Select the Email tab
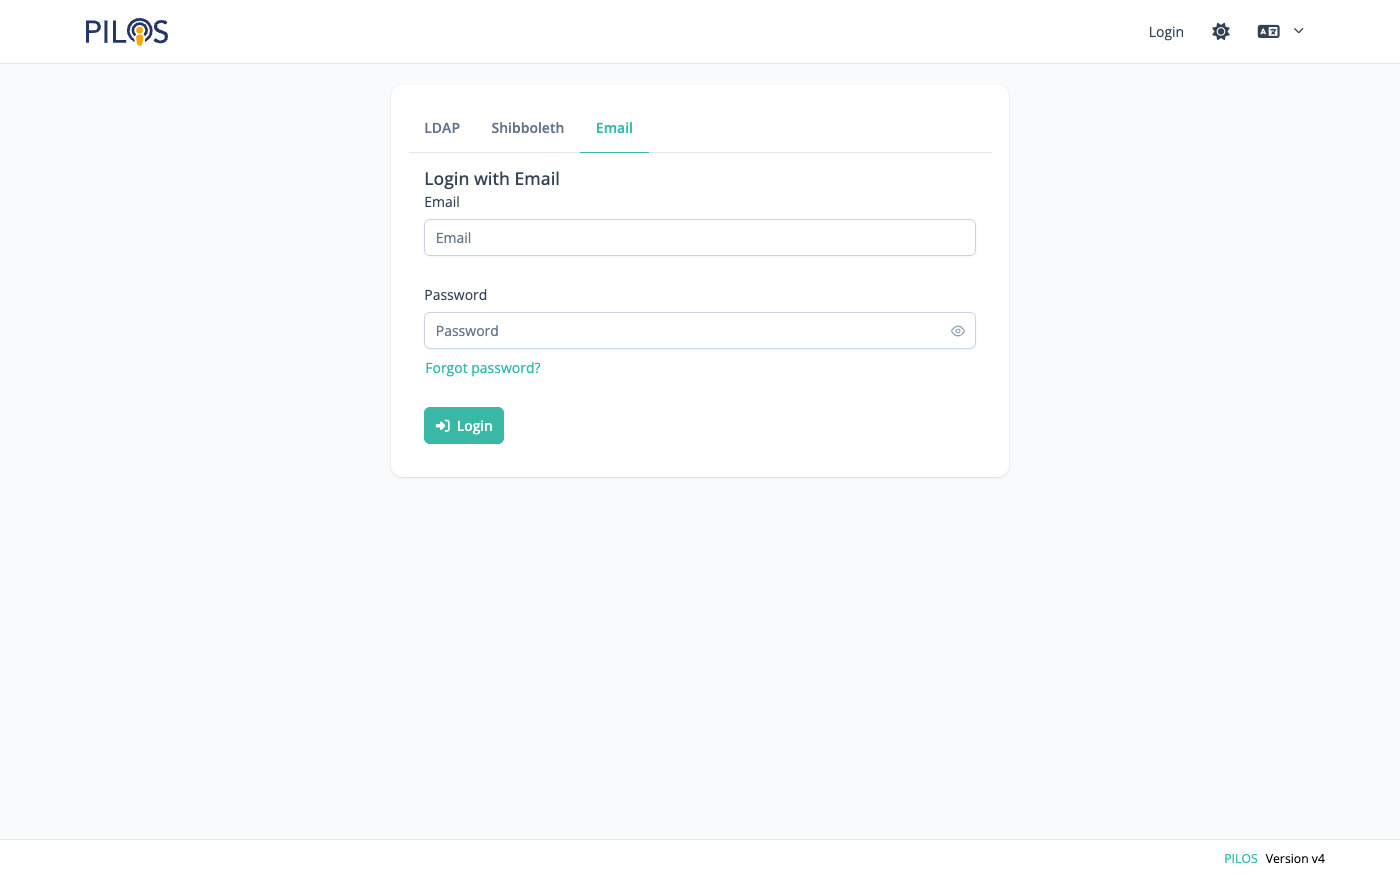1400x875 pixels. tap(614, 128)
